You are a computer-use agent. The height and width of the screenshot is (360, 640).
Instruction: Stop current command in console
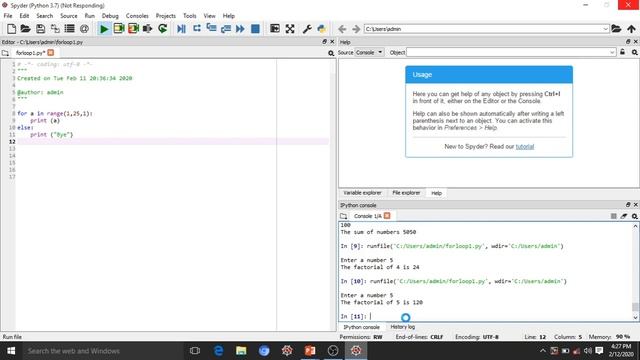click(613, 216)
